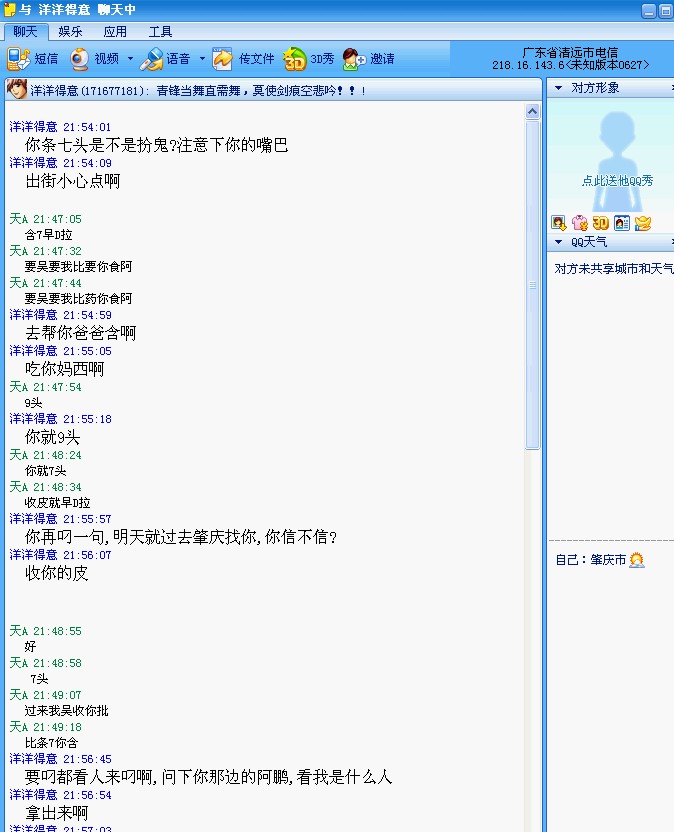The height and width of the screenshot is (832, 674).
Task: Open the 应用 tab
Action: pyautogui.click(x=115, y=32)
